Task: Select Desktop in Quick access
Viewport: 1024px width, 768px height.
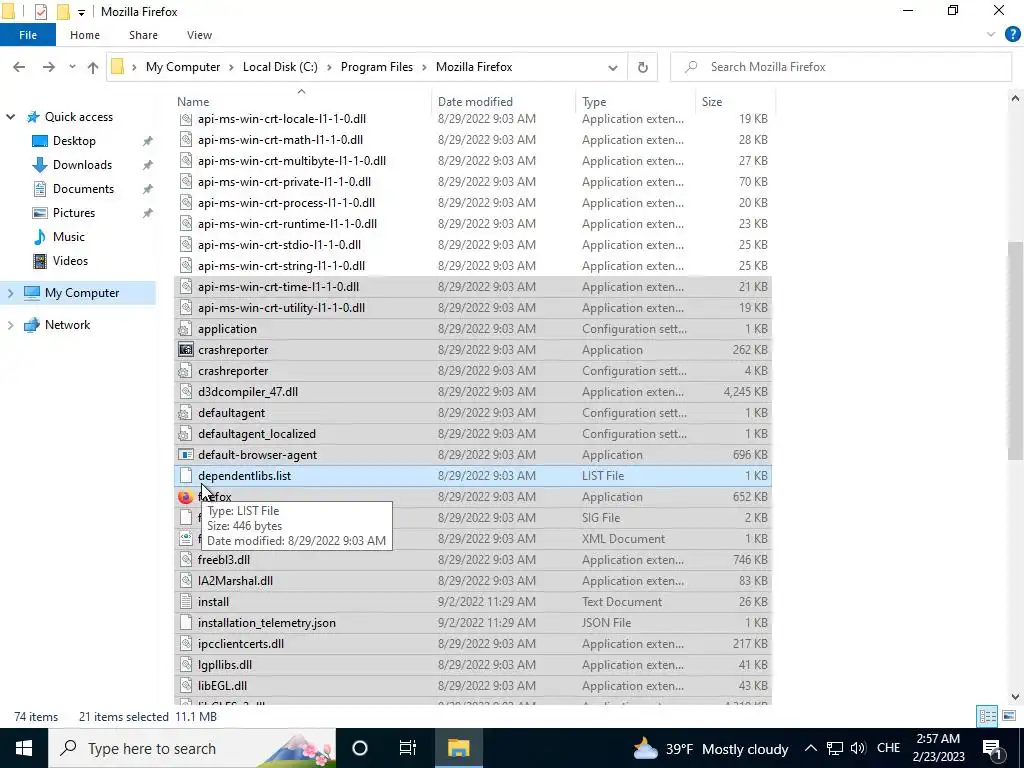Action: tap(74, 140)
